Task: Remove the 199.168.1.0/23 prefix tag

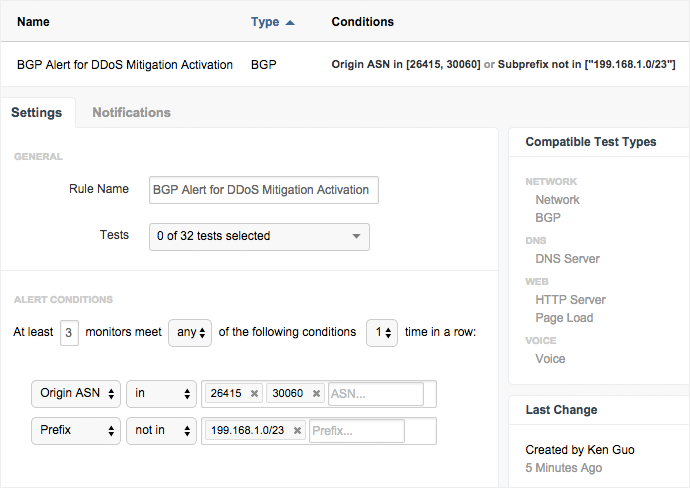Action: click(298, 431)
